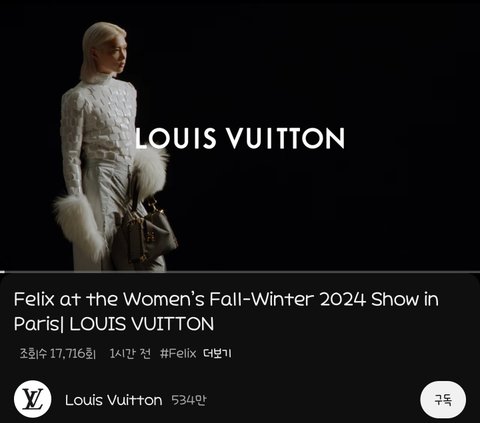Tap the video title starting with Felix
Image resolution: width=480 pixels, height=423 pixels.
[226, 311]
